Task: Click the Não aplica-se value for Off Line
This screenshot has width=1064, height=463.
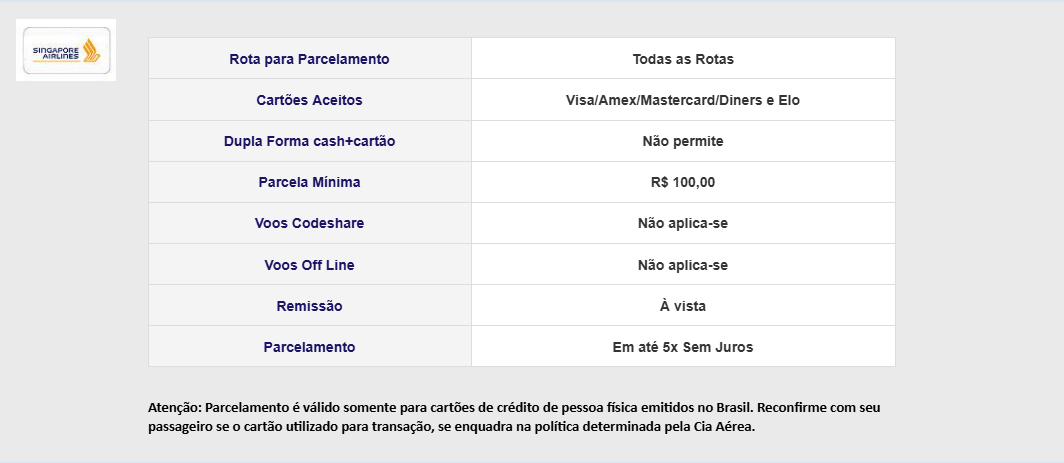Action: (683, 265)
